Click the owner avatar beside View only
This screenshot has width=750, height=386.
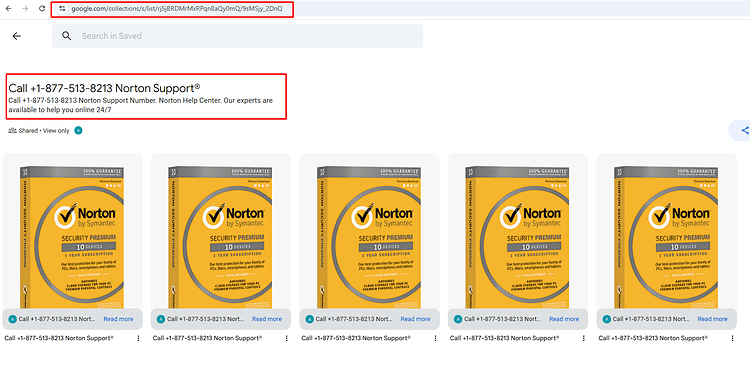(x=78, y=131)
